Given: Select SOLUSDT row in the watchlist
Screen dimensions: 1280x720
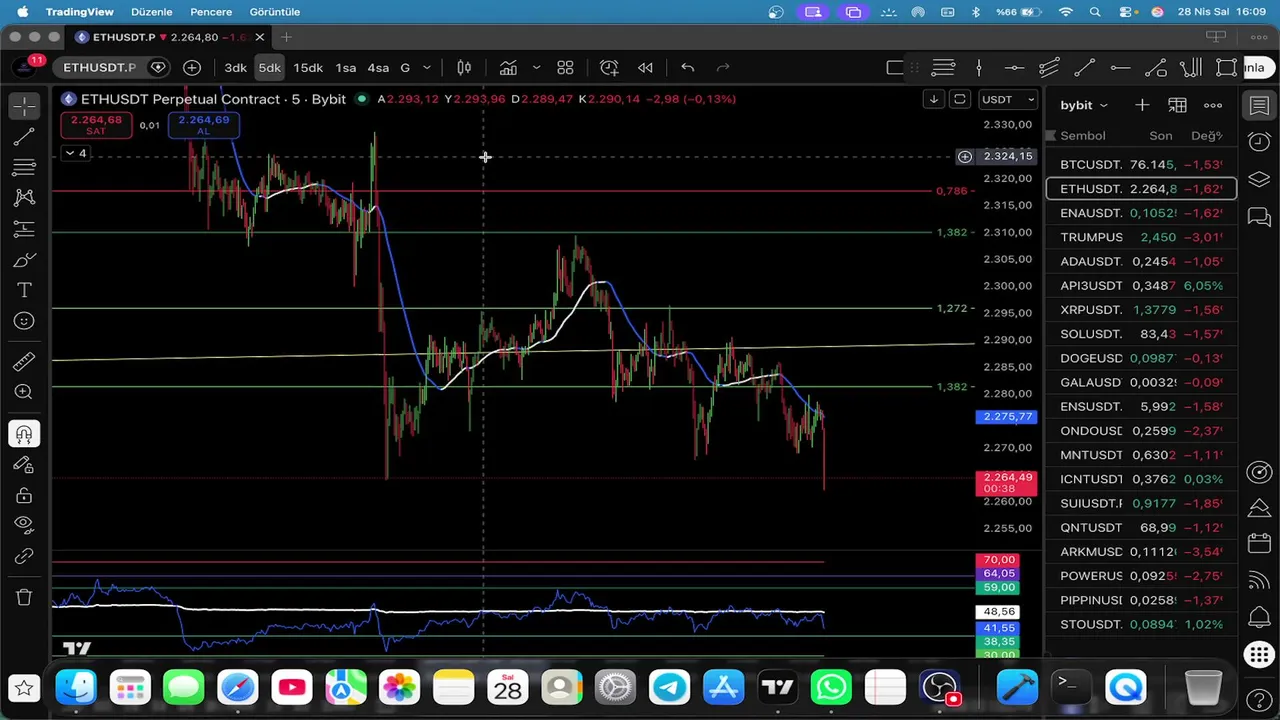Looking at the screenshot, I should pyautogui.click(x=1141, y=334).
